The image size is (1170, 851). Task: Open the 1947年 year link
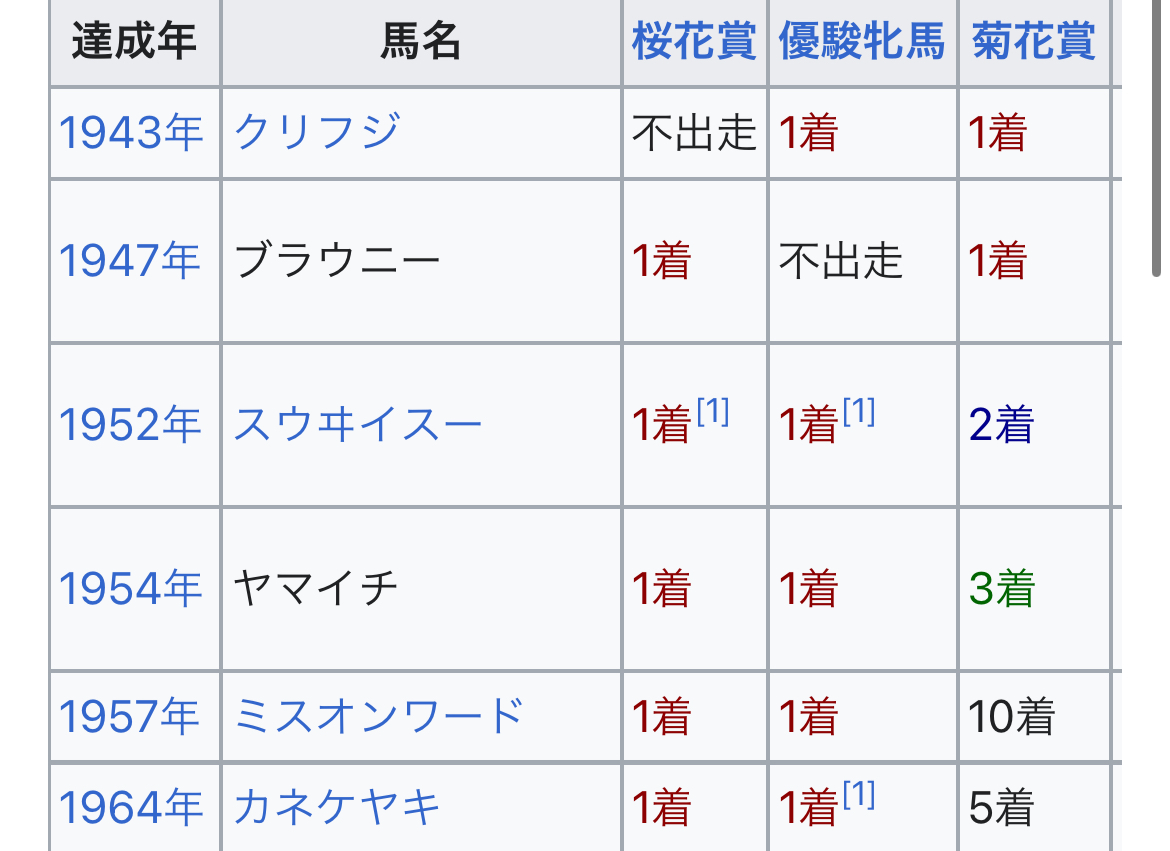[x=130, y=261]
